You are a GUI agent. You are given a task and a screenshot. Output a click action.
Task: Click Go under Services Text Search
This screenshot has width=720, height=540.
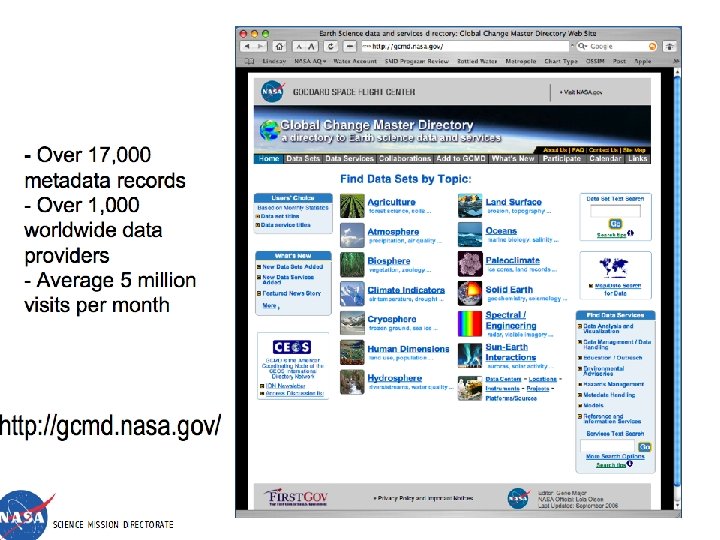(645, 447)
